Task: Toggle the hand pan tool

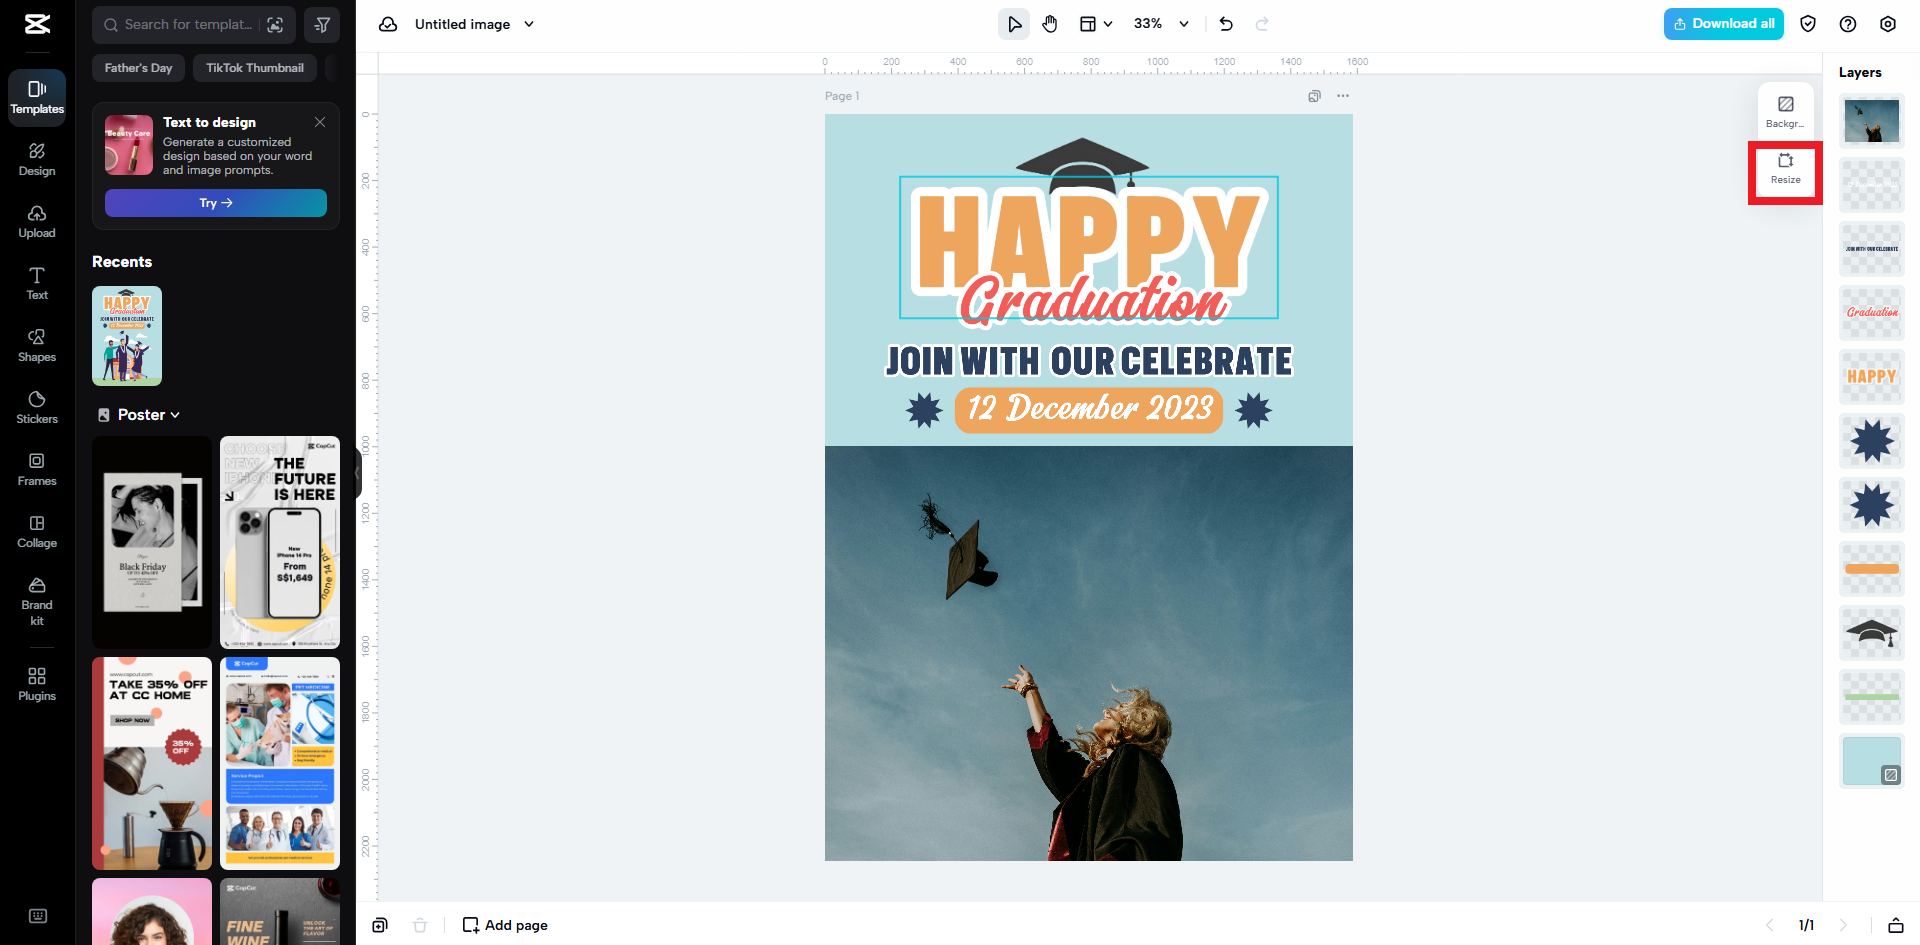Action: (1050, 23)
